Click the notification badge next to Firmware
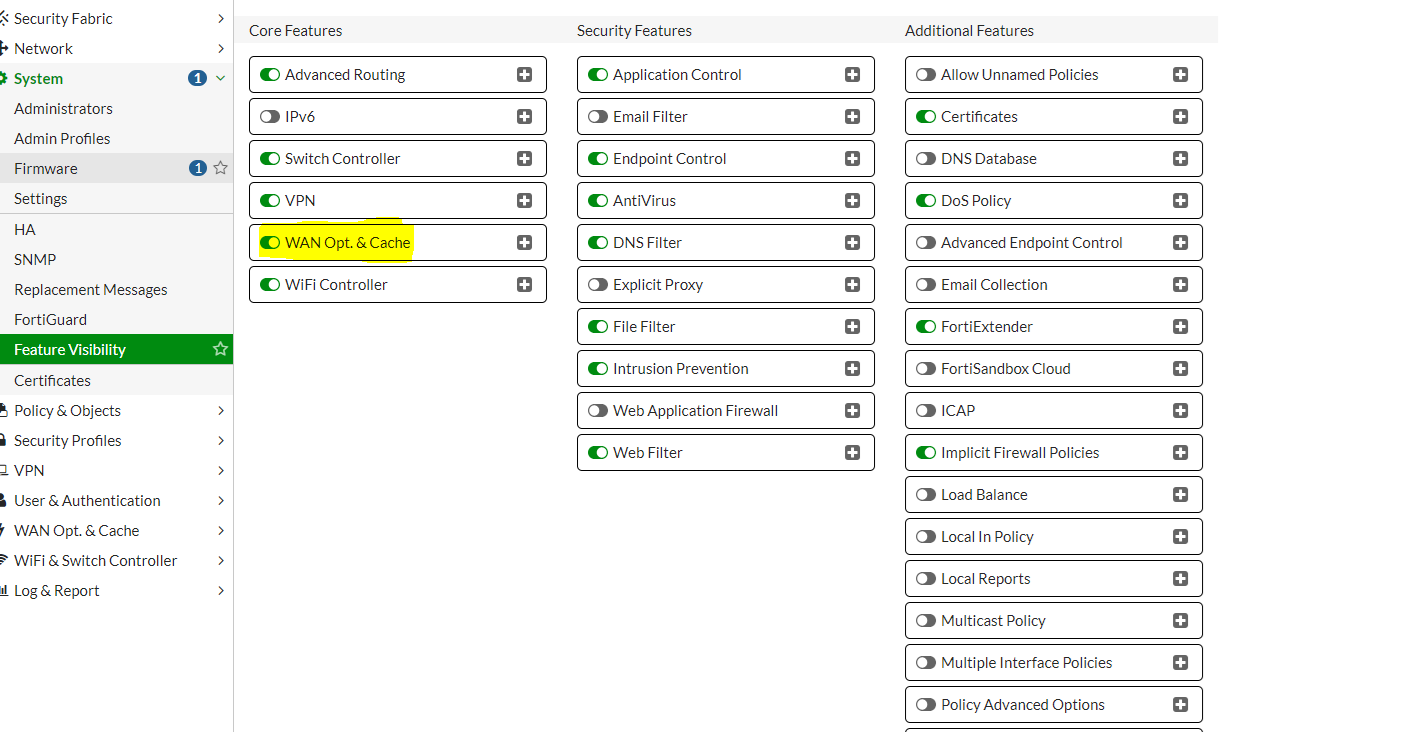Image resolution: width=1412 pixels, height=732 pixels. (x=198, y=168)
